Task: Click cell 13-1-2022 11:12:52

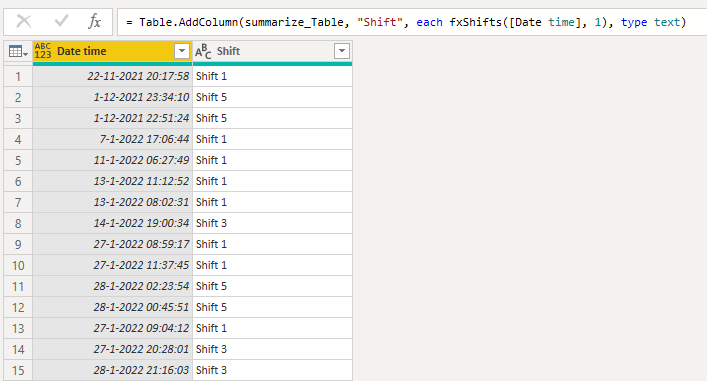Action: tap(112, 181)
